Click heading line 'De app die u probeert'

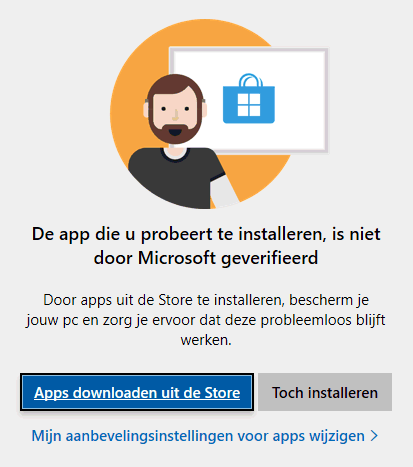(x=84, y=234)
